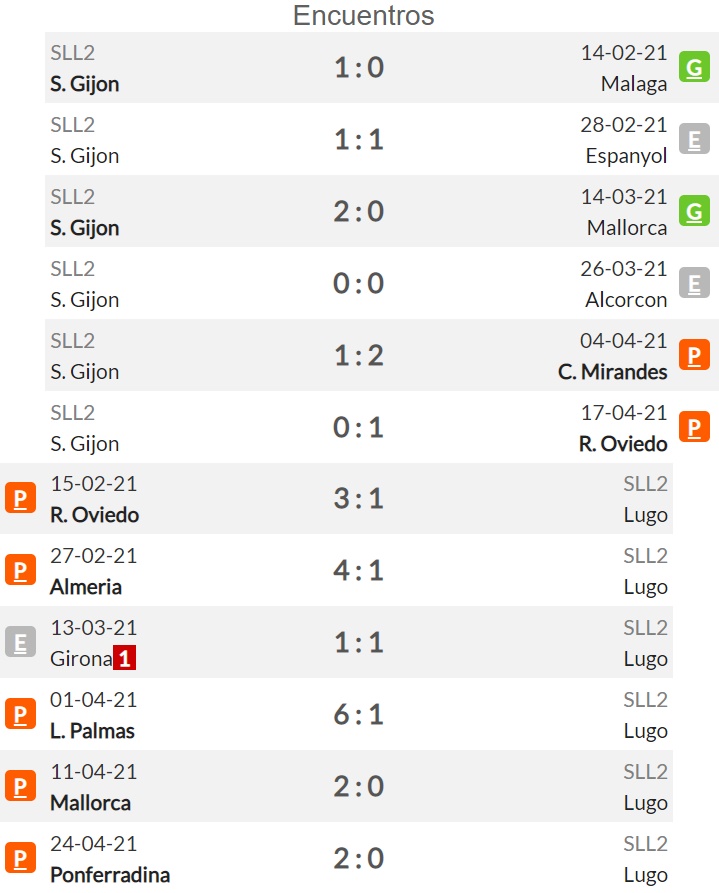Open the 1:0 S. Gijon vs Malaga score
719x893 pixels.
pos(359,67)
